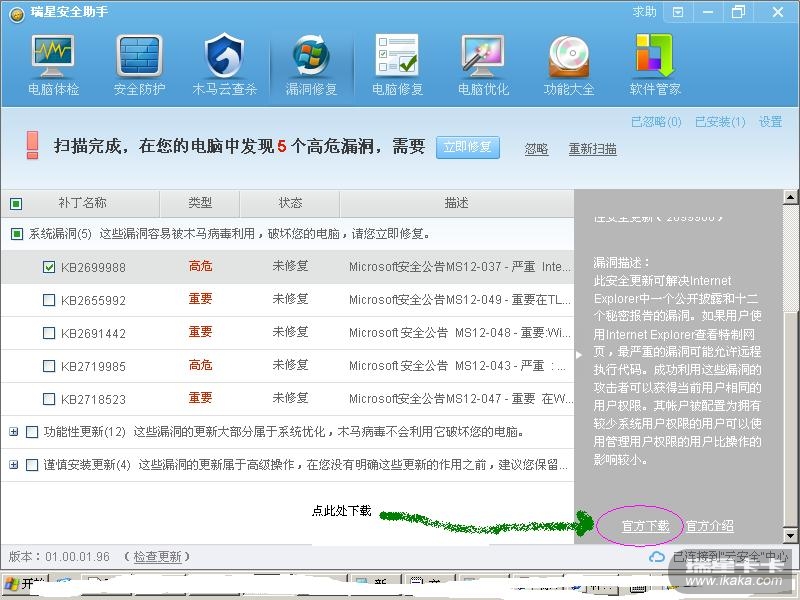
Task: Check the 功能性更新(12) group checkbox
Action: pyautogui.click(x=32, y=432)
